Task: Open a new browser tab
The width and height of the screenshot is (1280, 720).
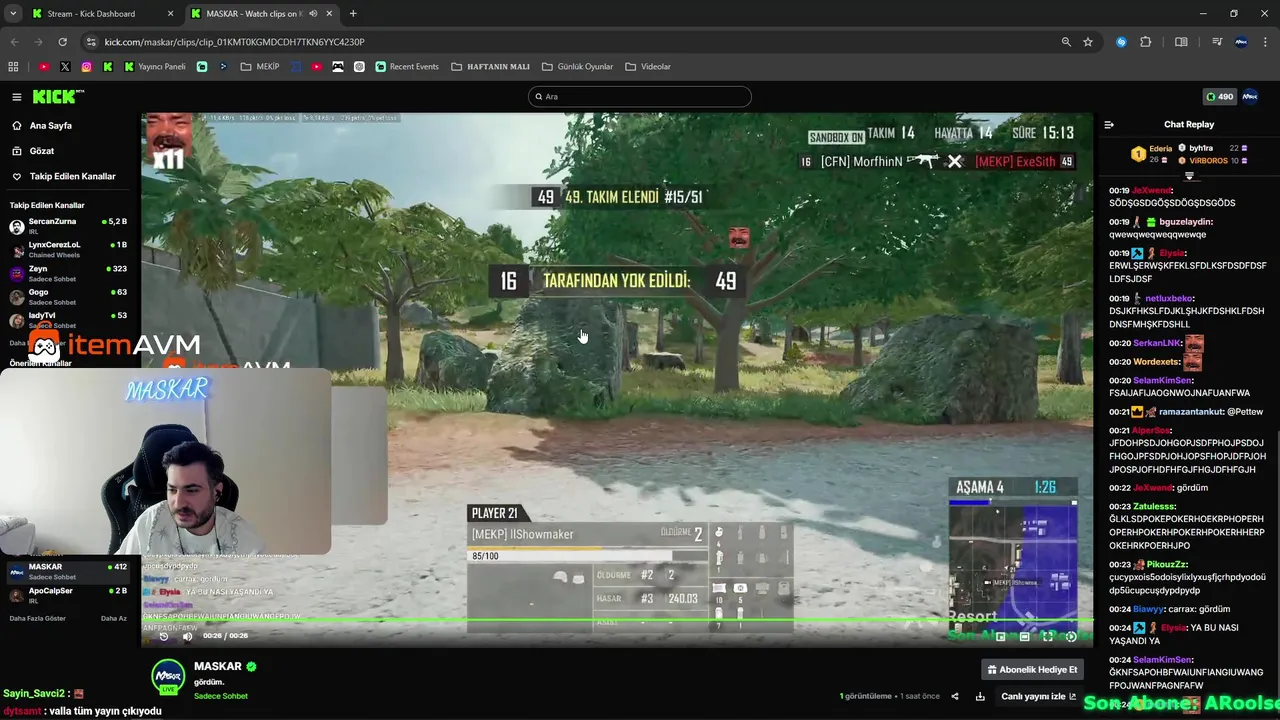Action: 353,14
